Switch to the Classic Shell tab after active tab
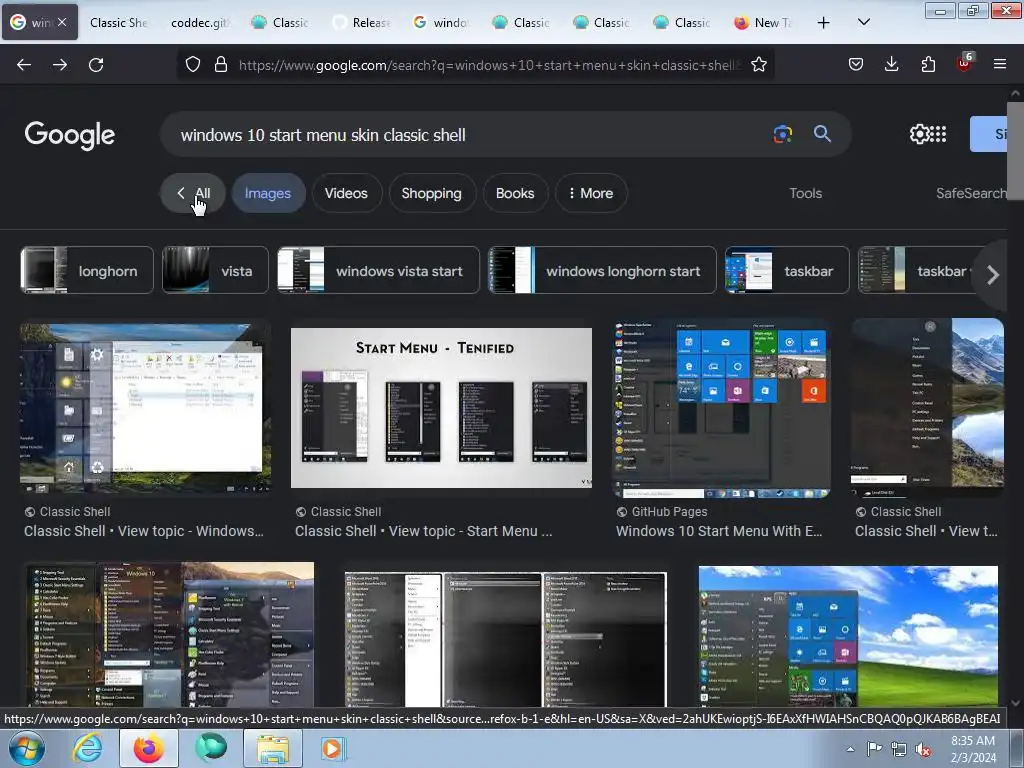 point(118,23)
